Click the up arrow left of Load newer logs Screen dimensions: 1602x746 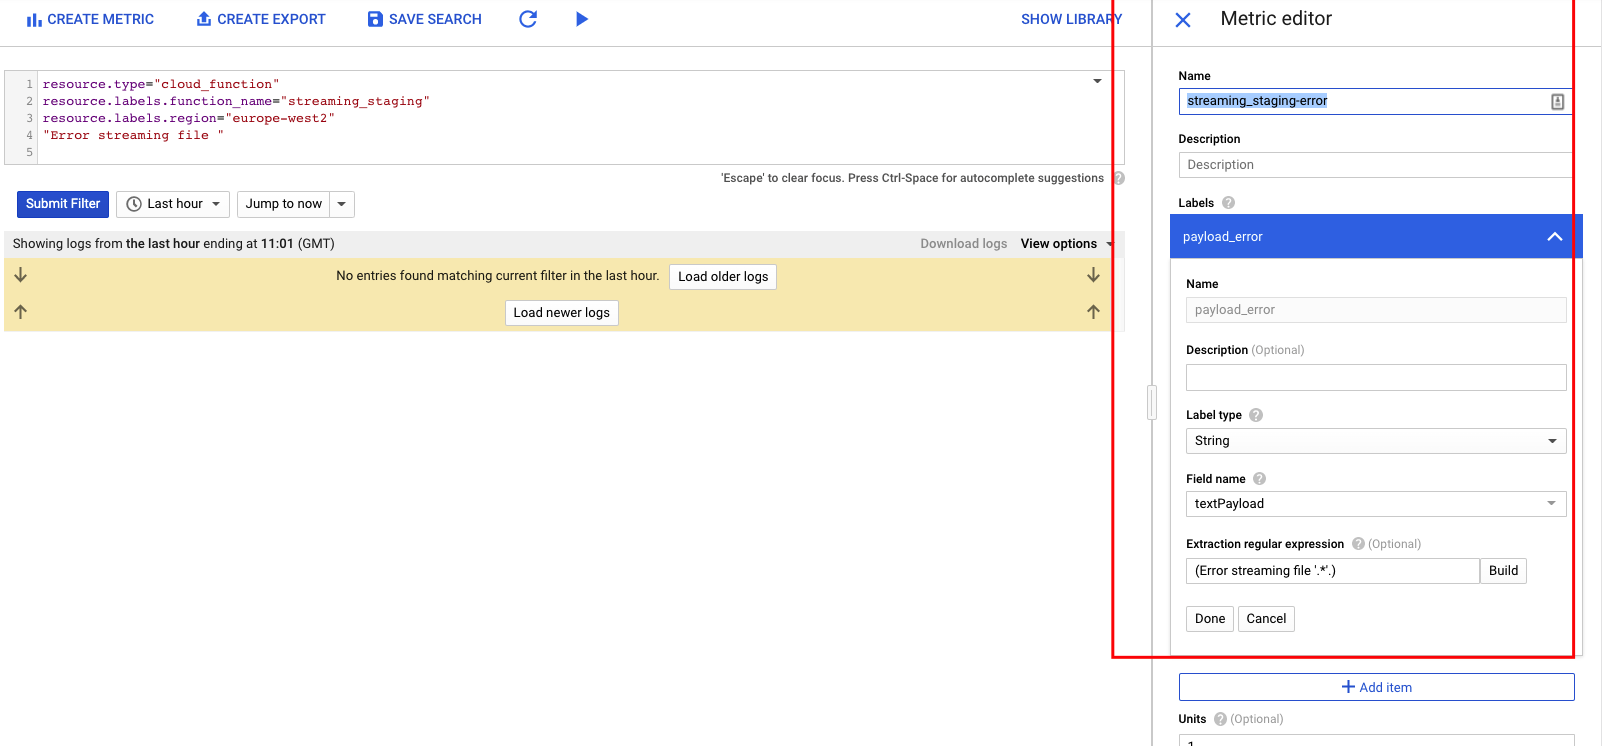21,312
